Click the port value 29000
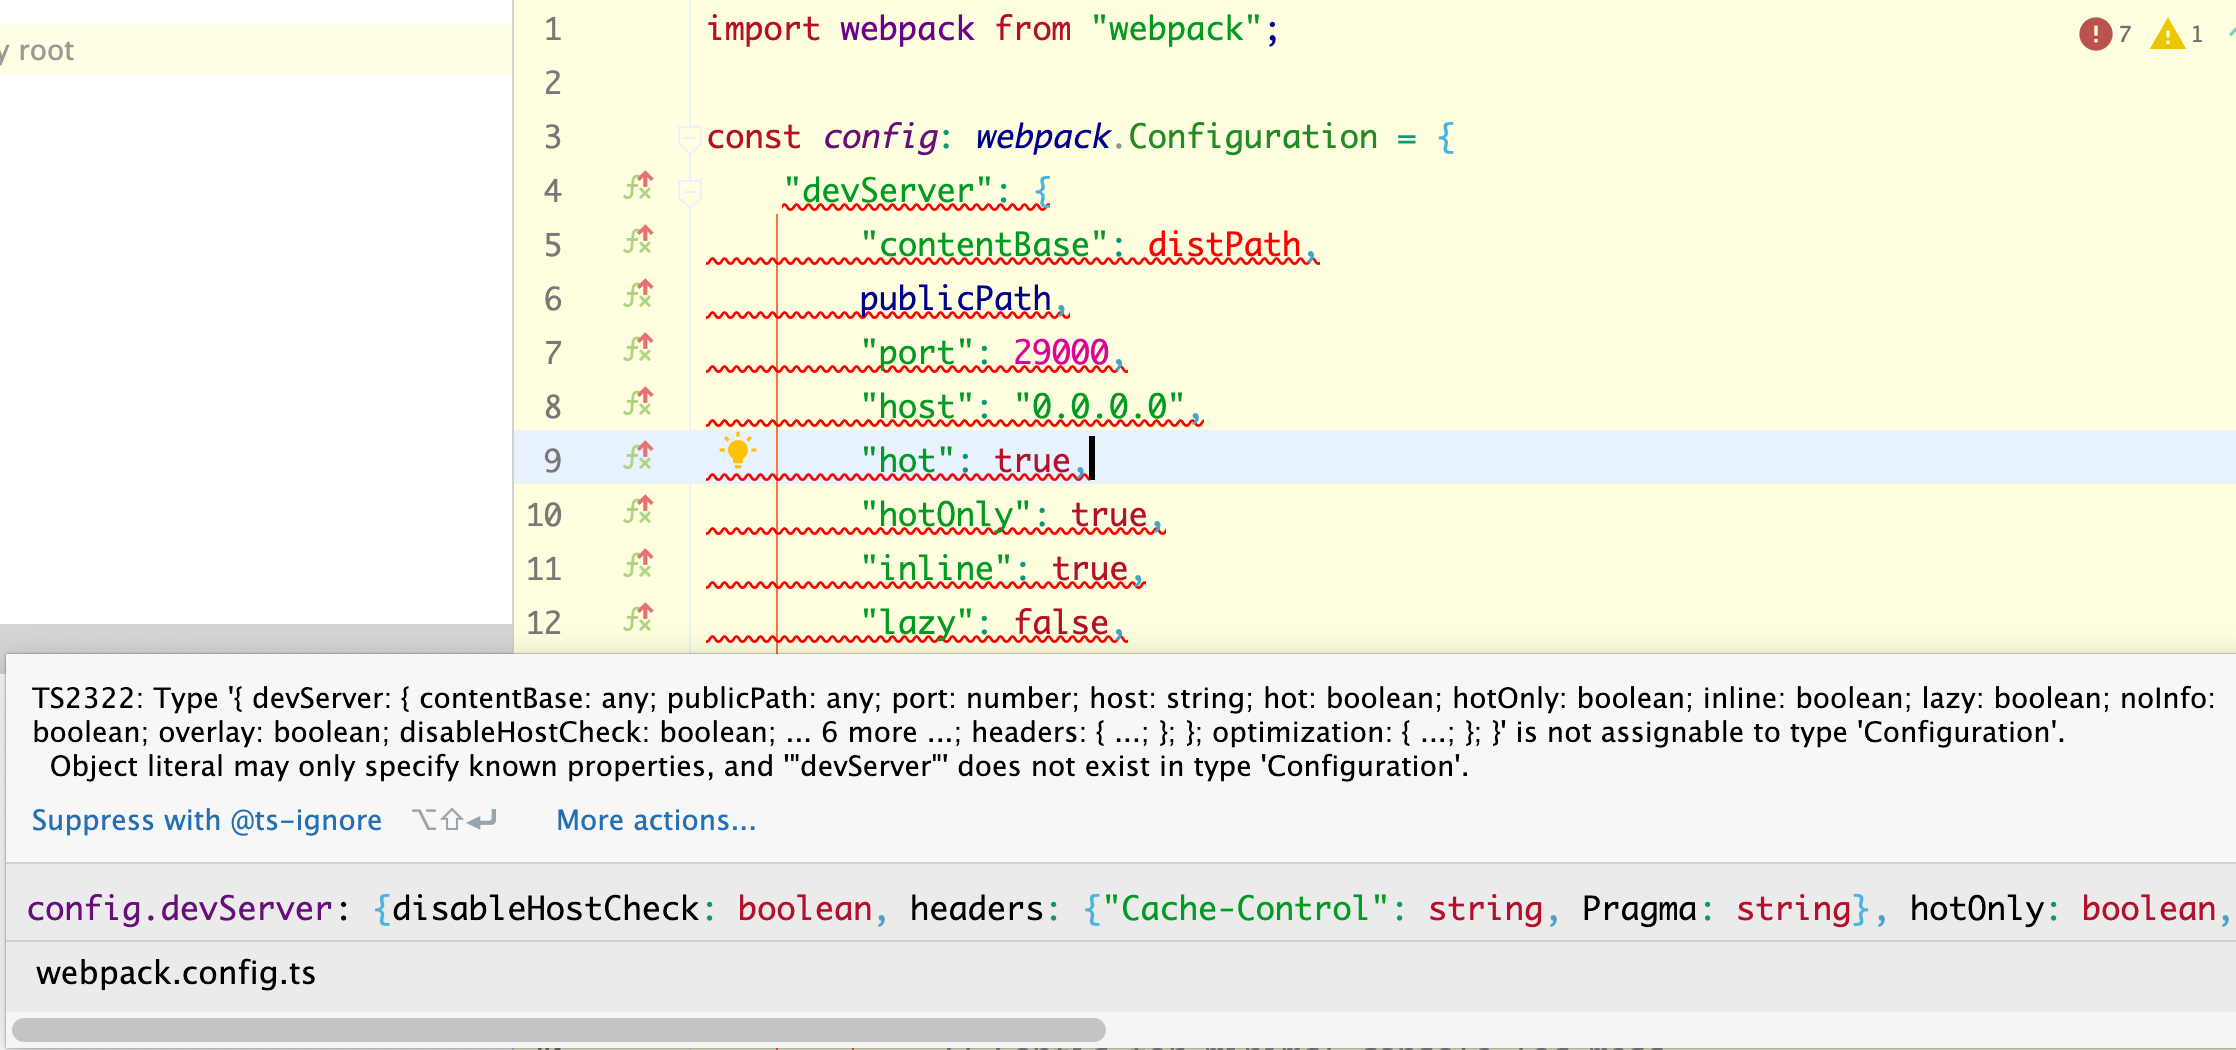2236x1050 pixels. coord(1060,353)
